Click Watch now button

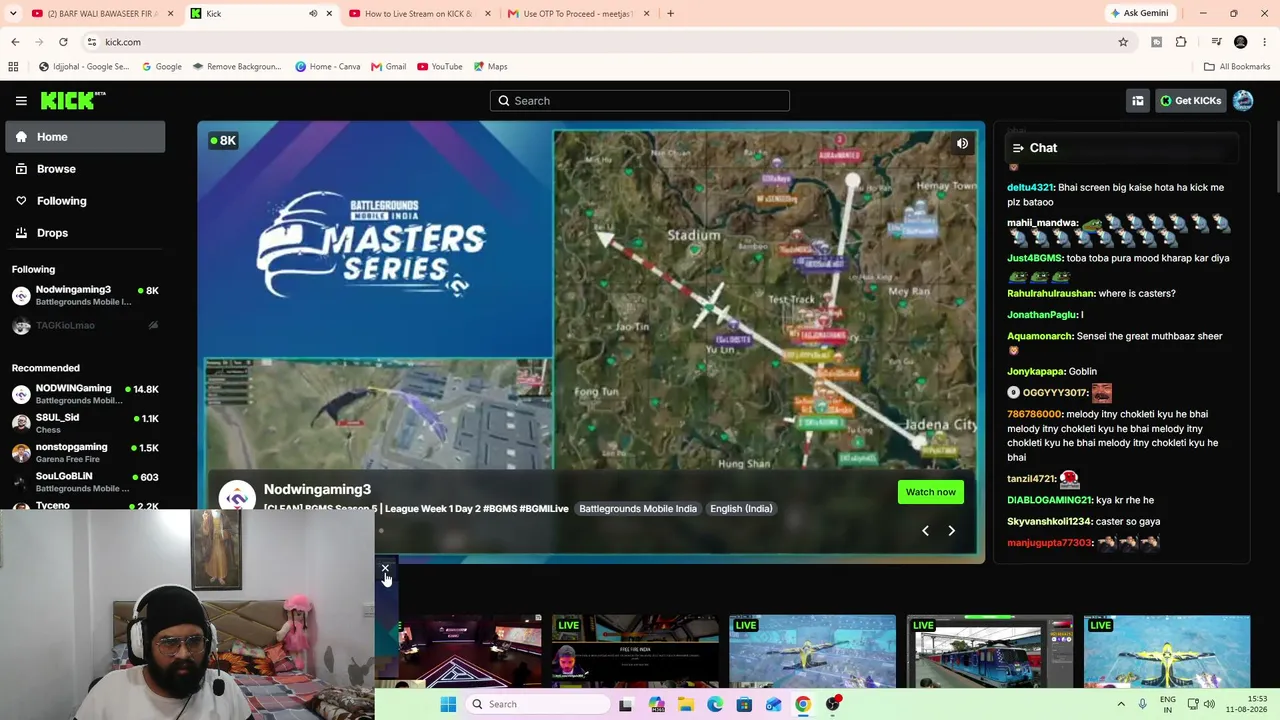(930, 492)
